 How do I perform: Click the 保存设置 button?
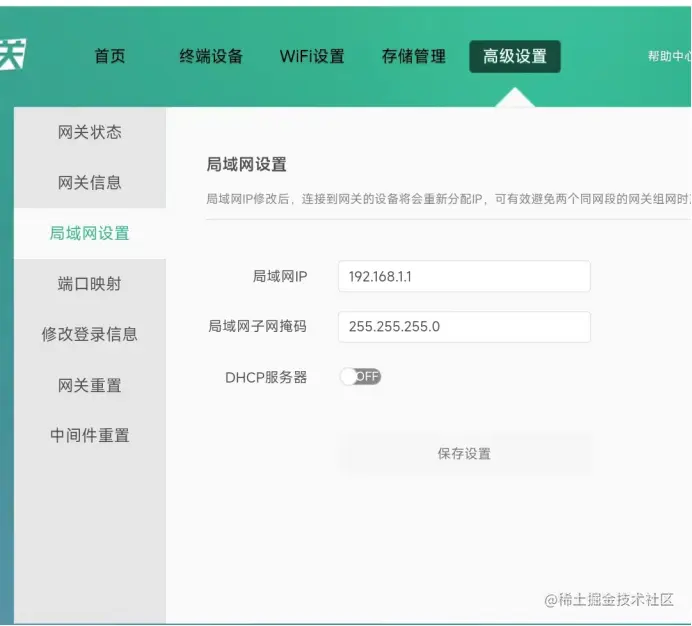click(464, 453)
